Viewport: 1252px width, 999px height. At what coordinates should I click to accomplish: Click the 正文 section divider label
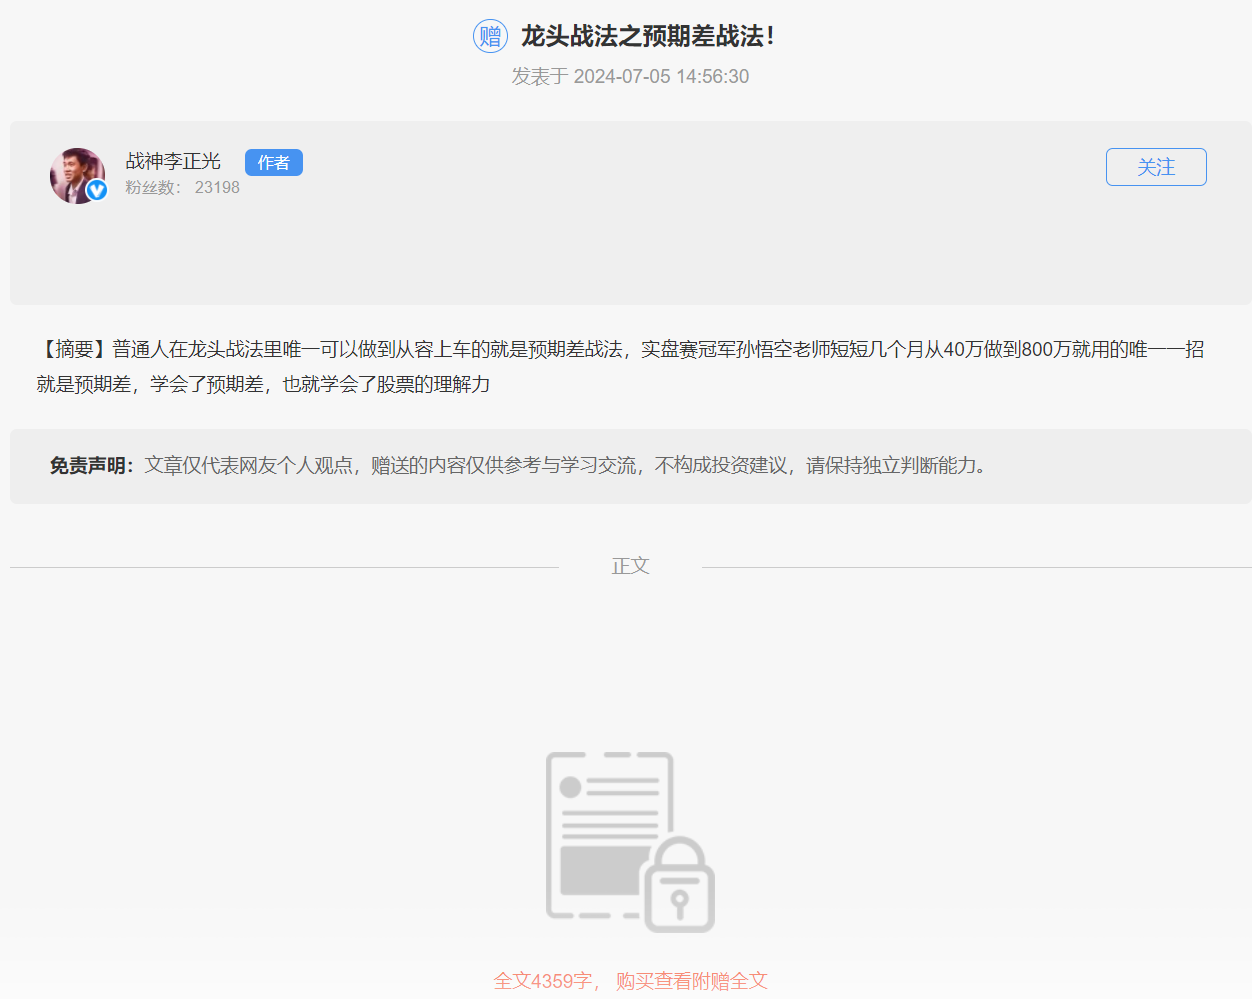point(630,566)
